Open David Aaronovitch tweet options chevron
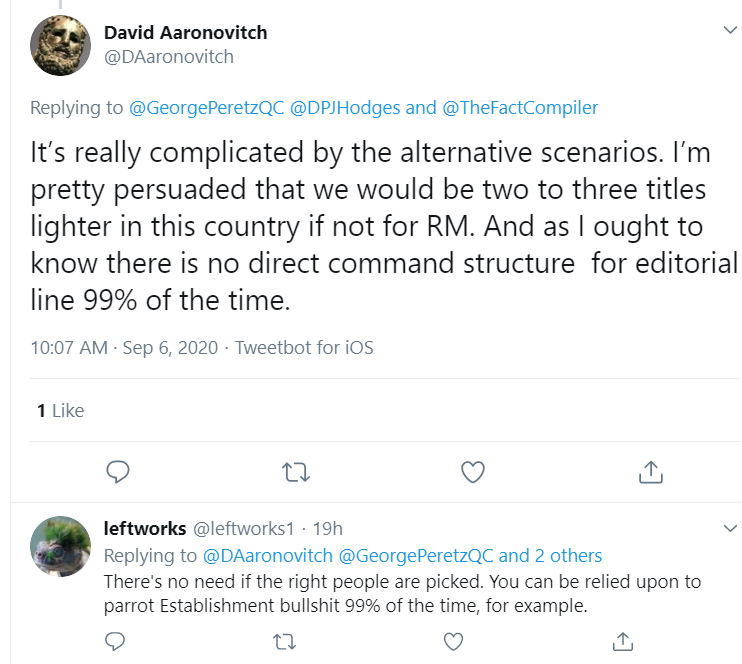 (x=730, y=30)
